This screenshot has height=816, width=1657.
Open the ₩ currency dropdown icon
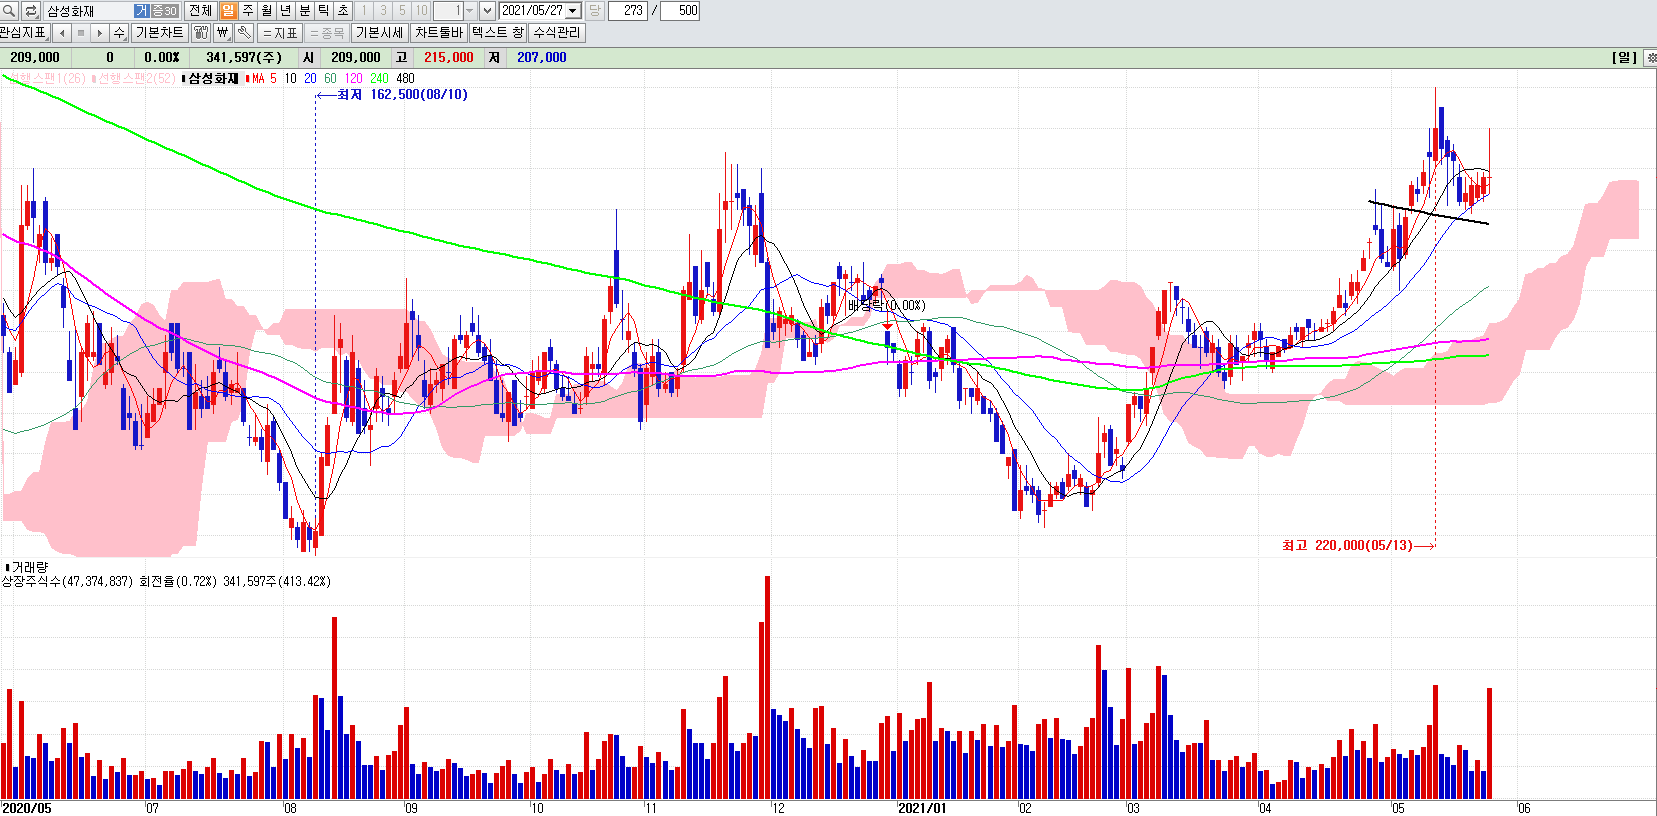222,33
